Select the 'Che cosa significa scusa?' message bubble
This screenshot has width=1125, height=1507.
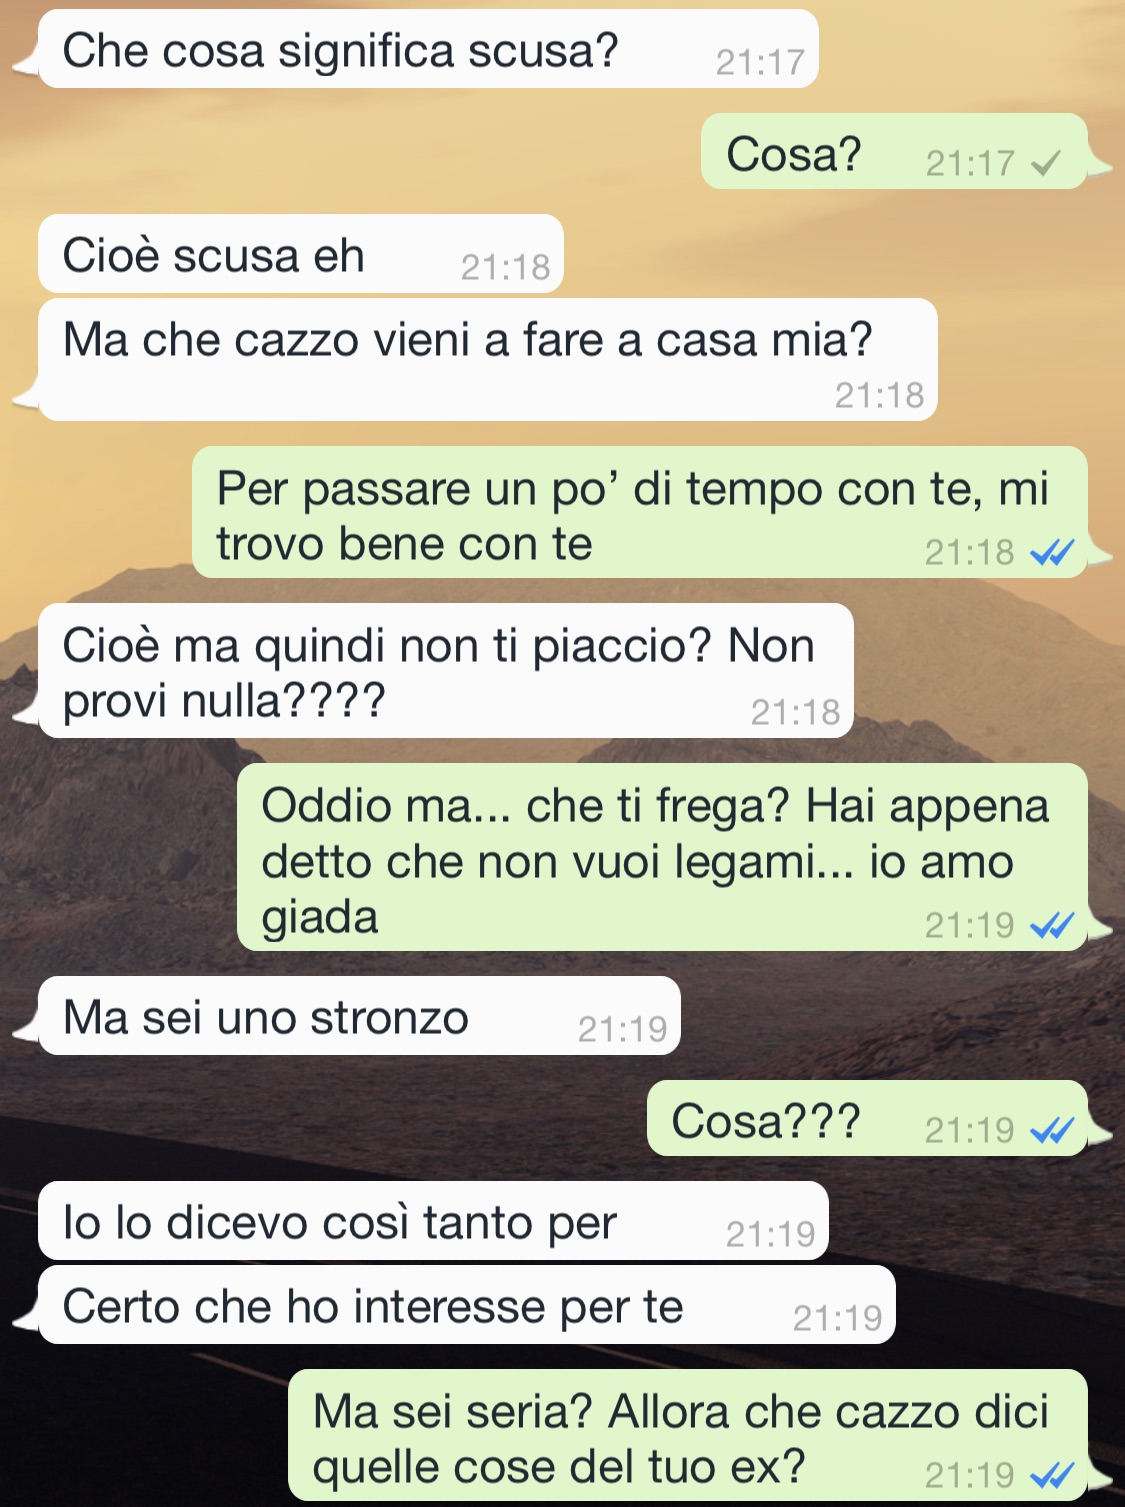tap(428, 49)
